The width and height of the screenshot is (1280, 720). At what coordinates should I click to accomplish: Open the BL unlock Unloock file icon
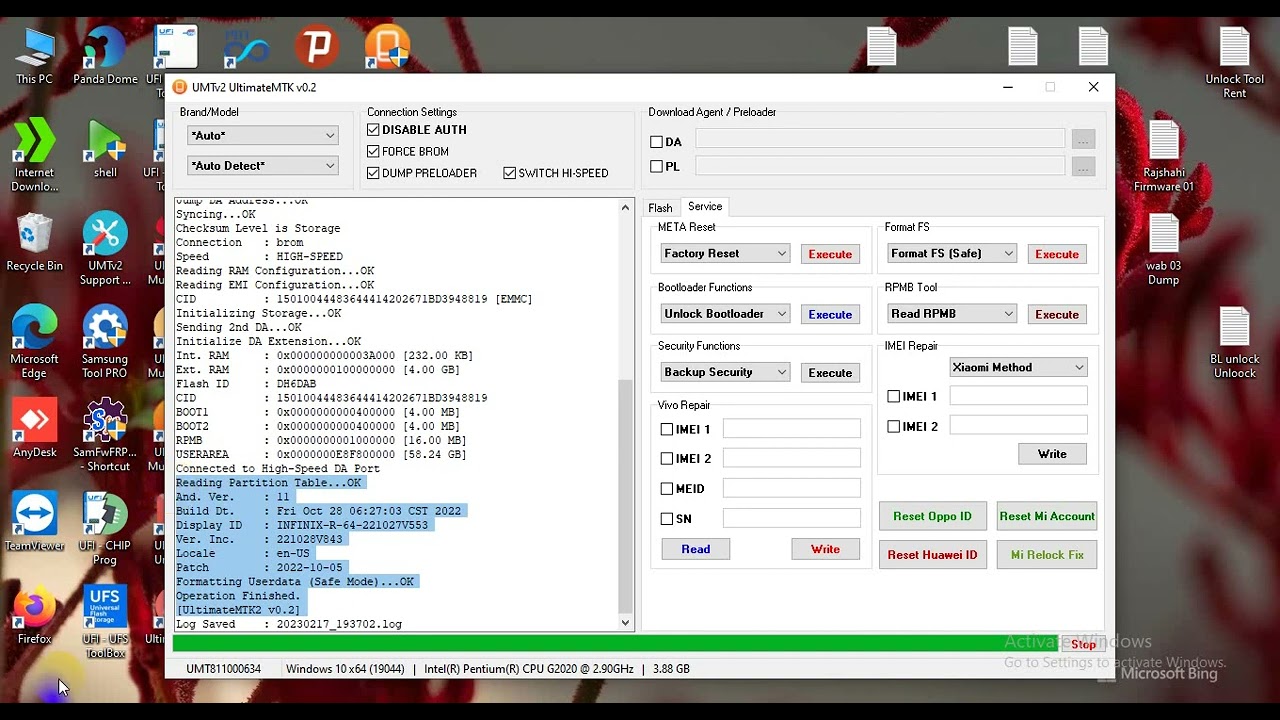tap(1235, 342)
